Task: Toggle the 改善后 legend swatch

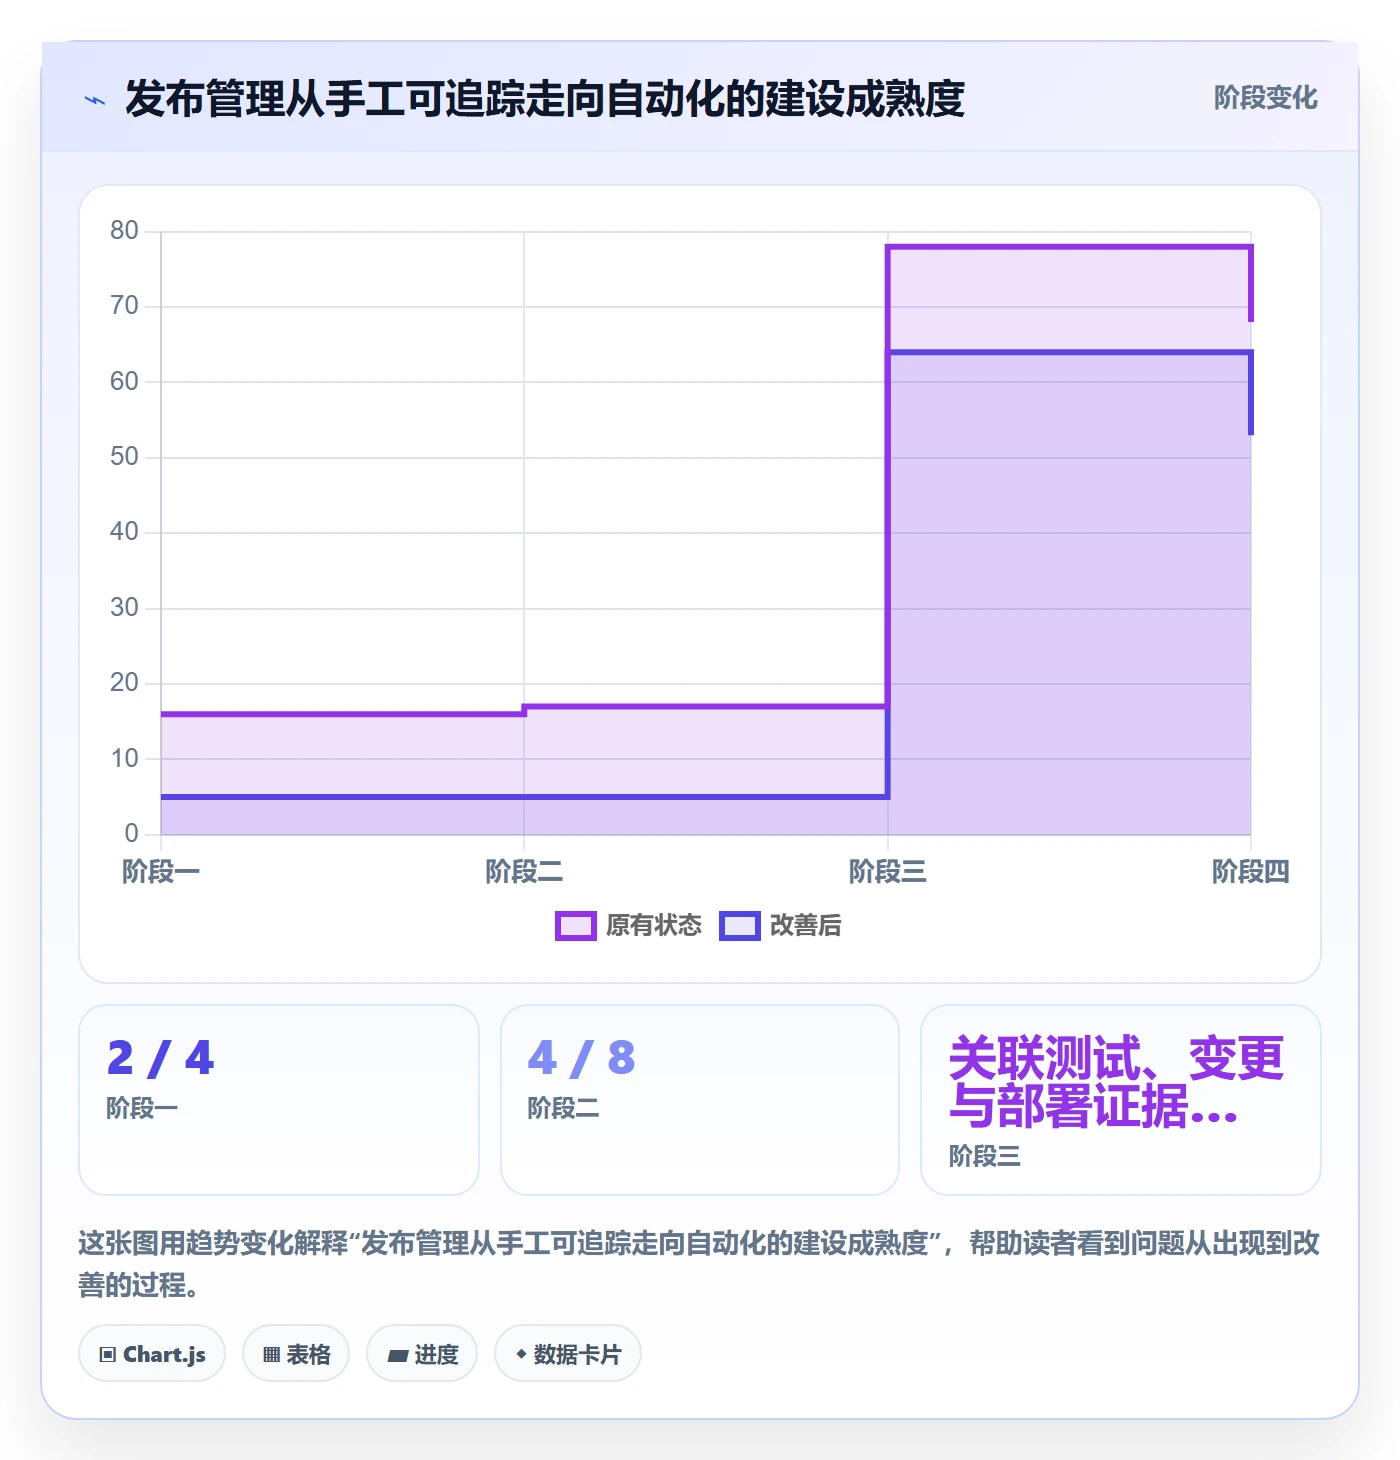Action: (740, 926)
